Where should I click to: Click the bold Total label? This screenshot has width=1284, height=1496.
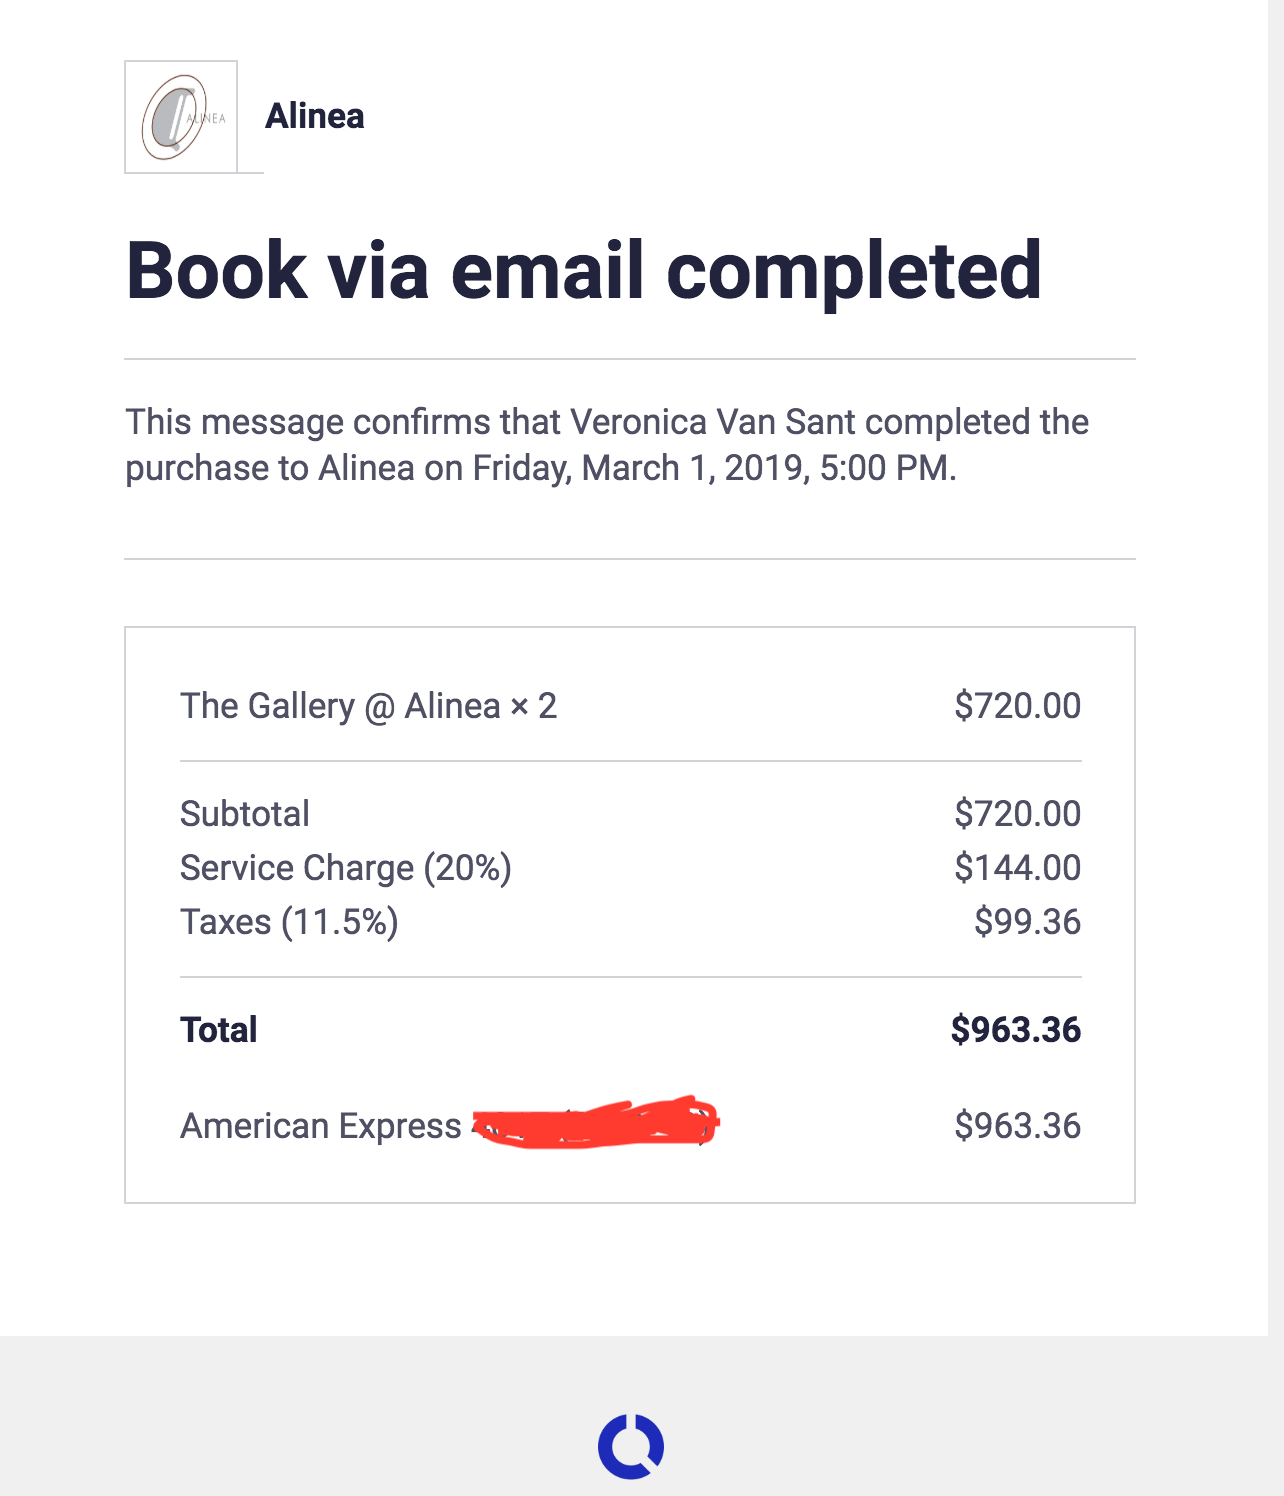click(219, 1030)
